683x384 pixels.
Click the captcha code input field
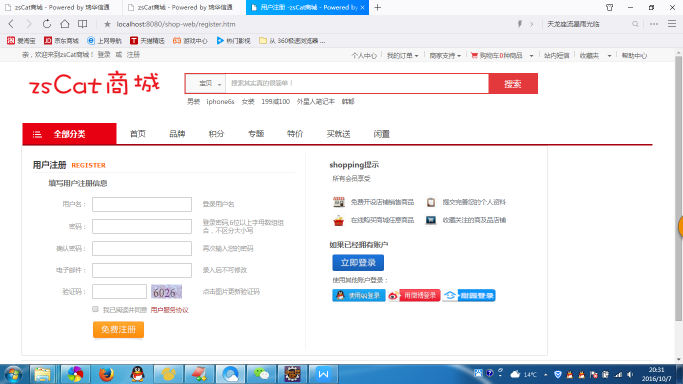119,292
